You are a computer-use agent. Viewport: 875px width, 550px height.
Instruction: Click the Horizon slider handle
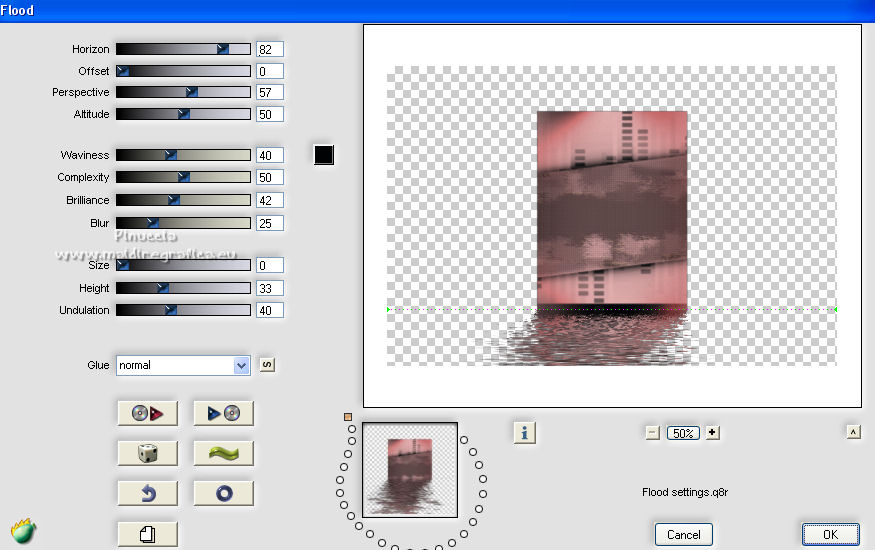(223, 49)
